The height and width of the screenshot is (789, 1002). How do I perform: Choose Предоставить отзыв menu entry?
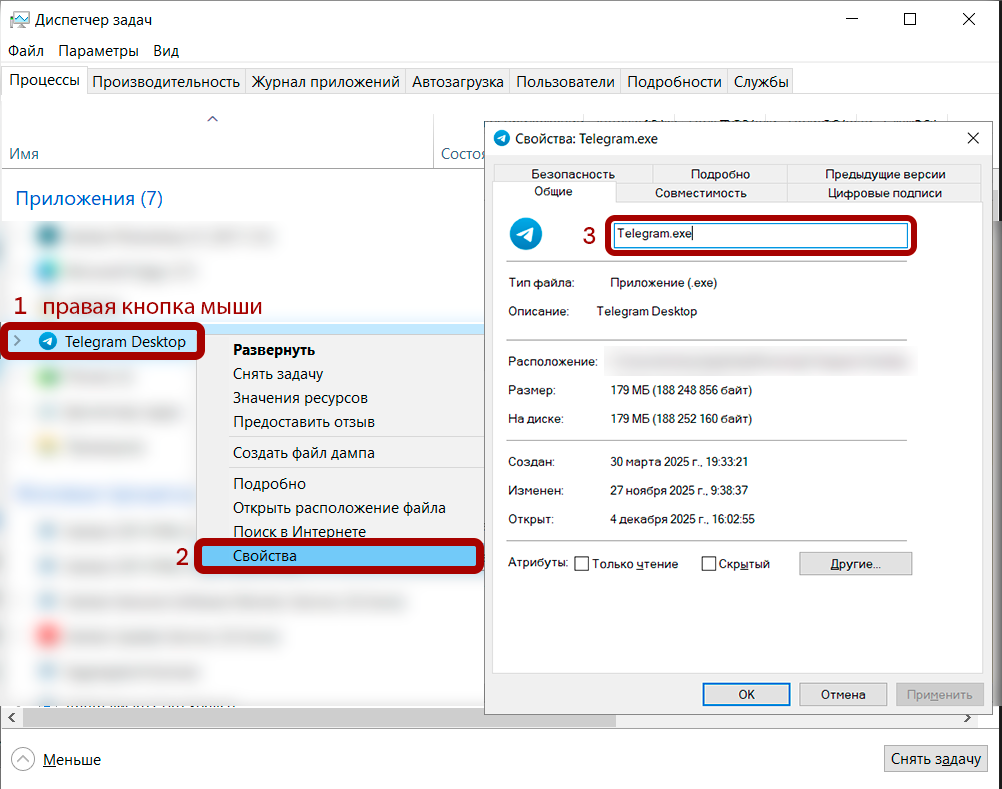point(304,422)
